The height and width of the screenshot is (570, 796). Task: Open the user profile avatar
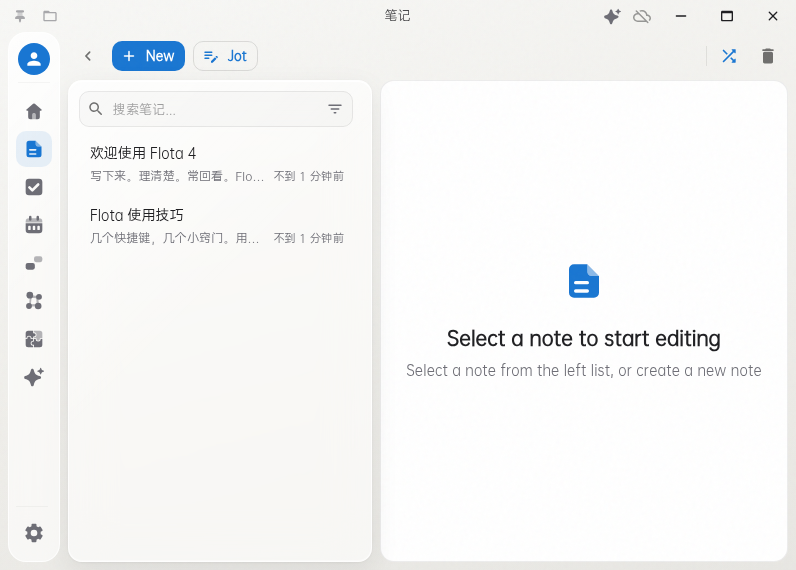(x=34, y=59)
